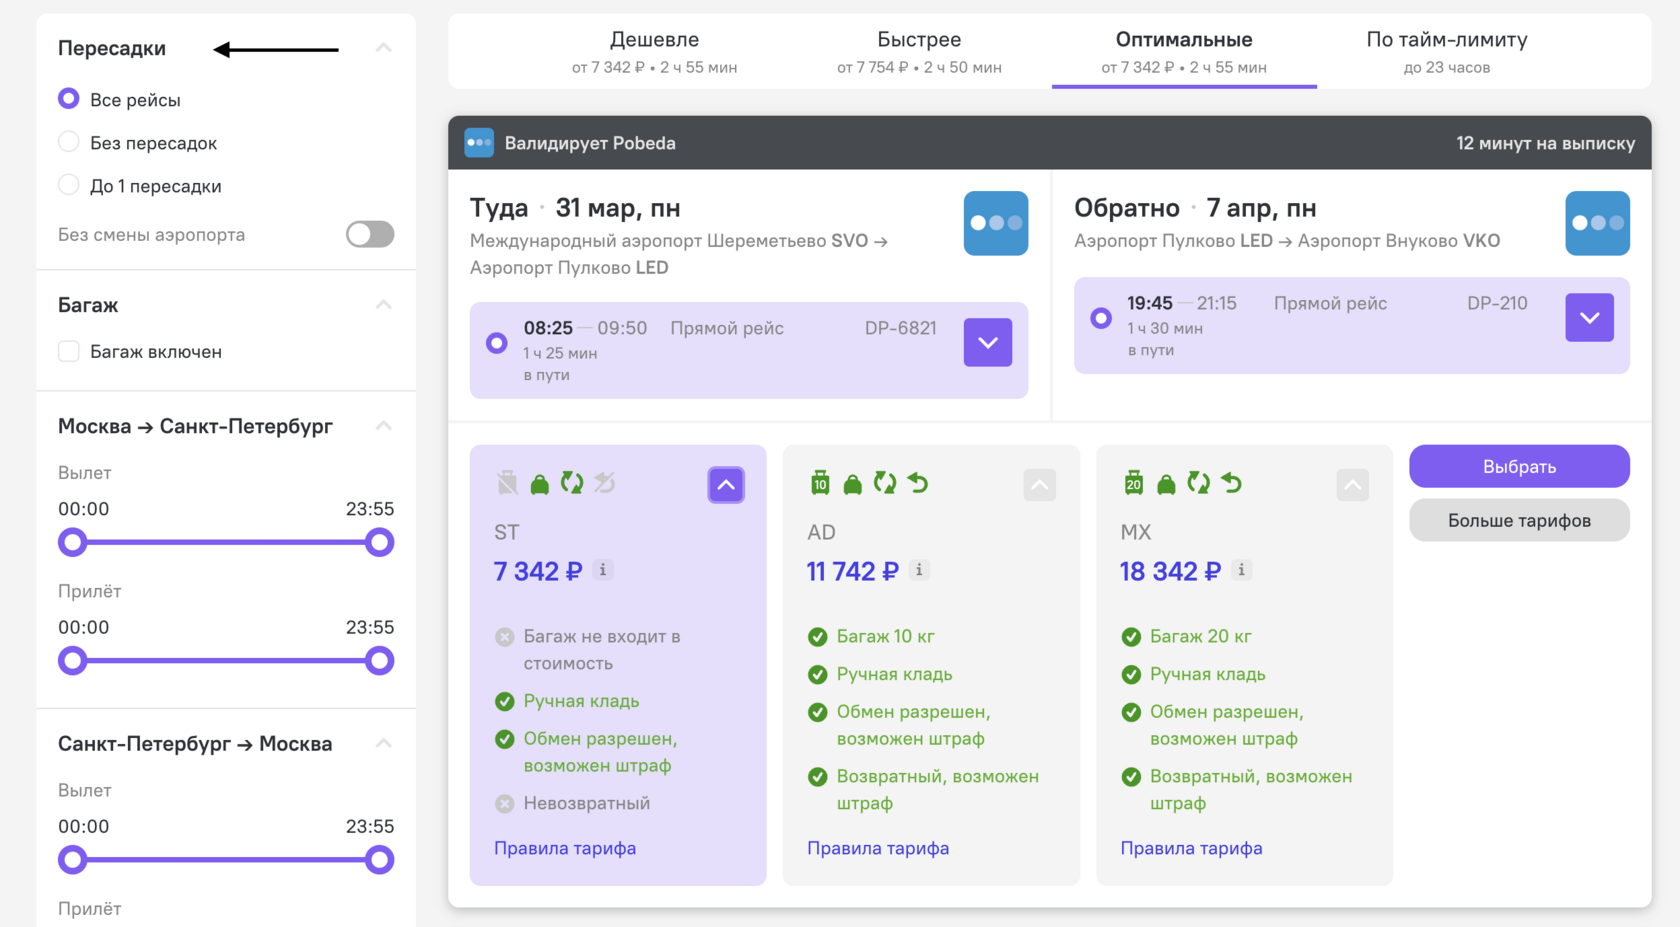Image resolution: width=1680 pixels, height=927 pixels.
Task: Click left handle of Санкт-Петербург → Москва Вылет slider
Action: (x=72, y=859)
